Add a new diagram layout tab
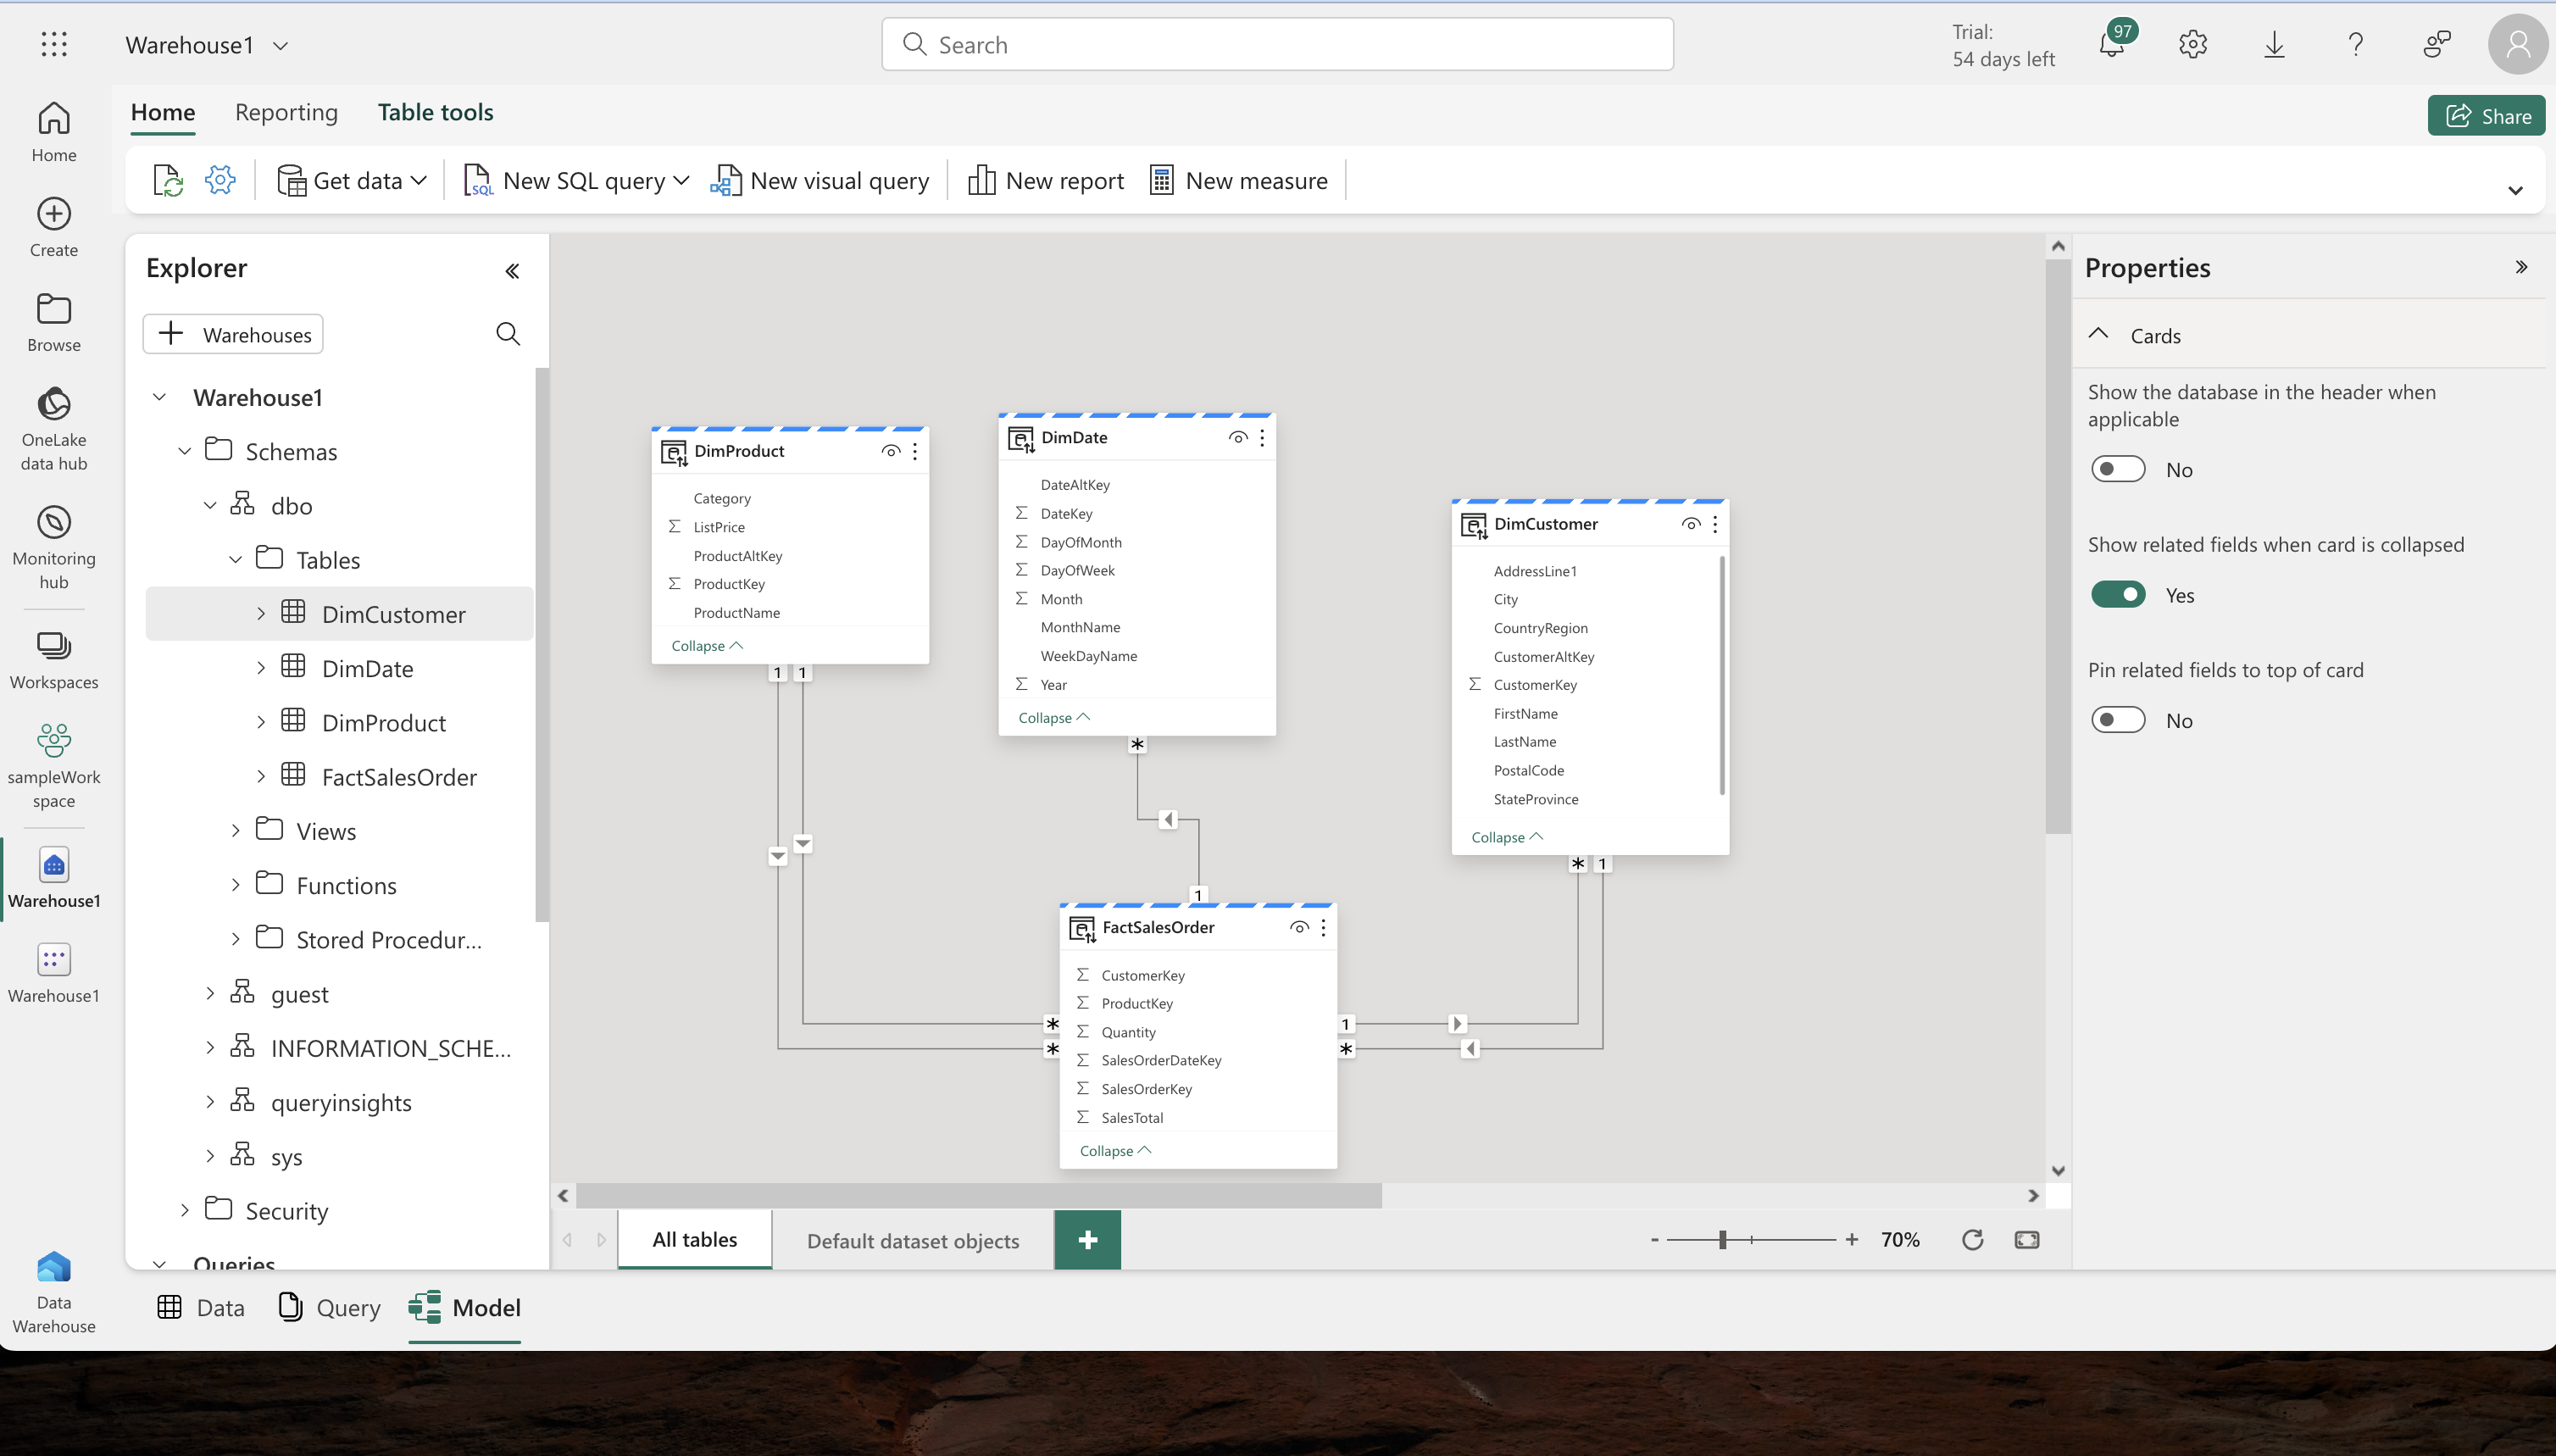Viewport: 2556px width, 1456px height. coord(1088,1240)
